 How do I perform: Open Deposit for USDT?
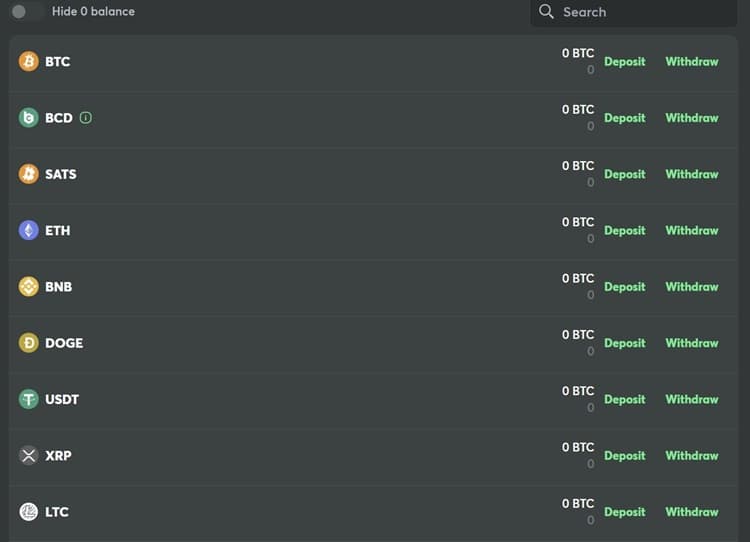tap(625, 399)
